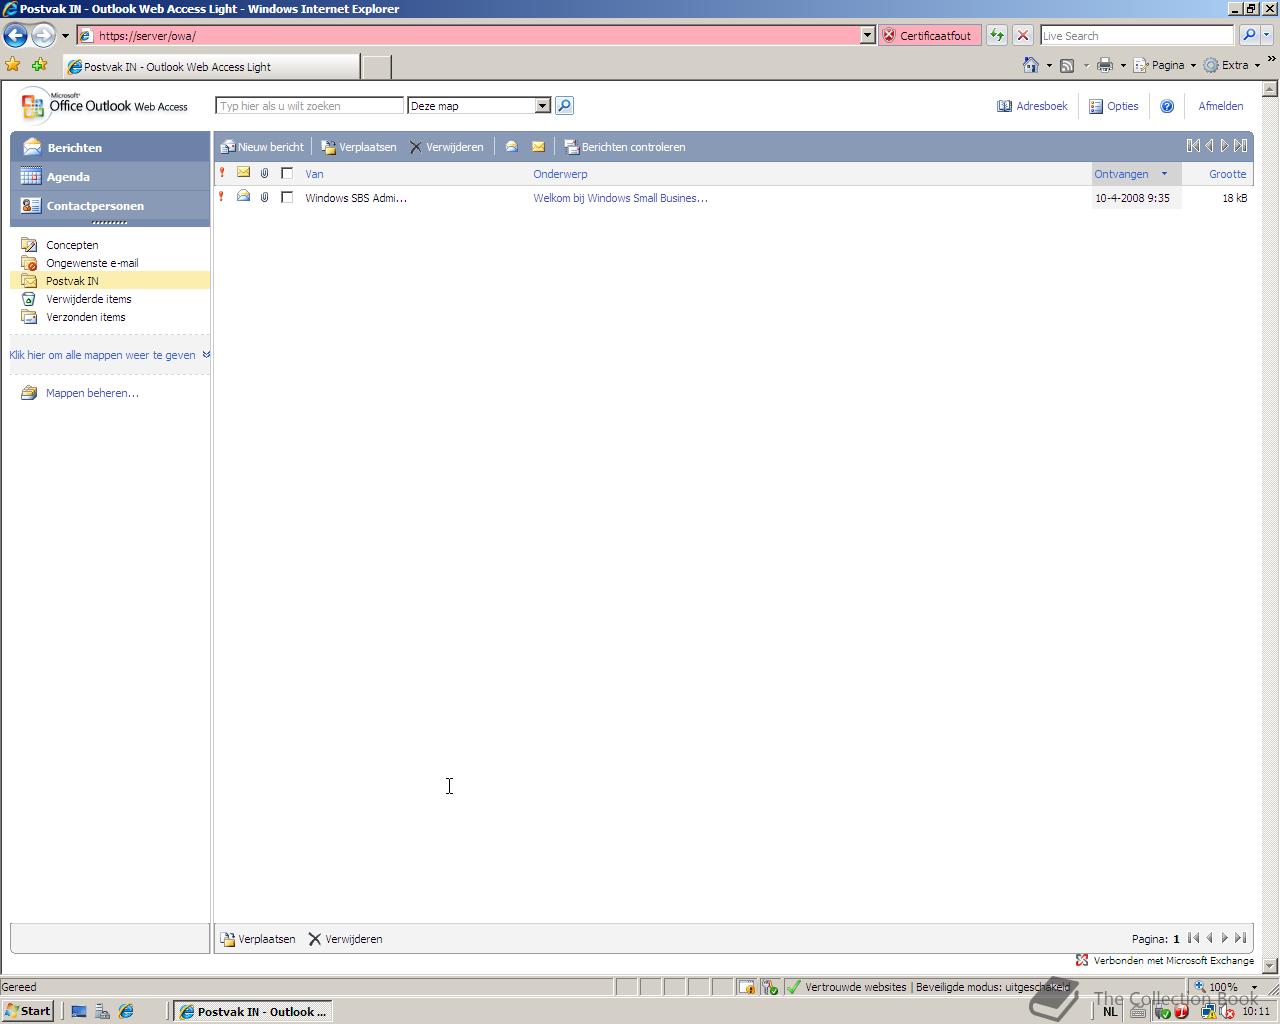Click the Add to Favorites icon

40,65
